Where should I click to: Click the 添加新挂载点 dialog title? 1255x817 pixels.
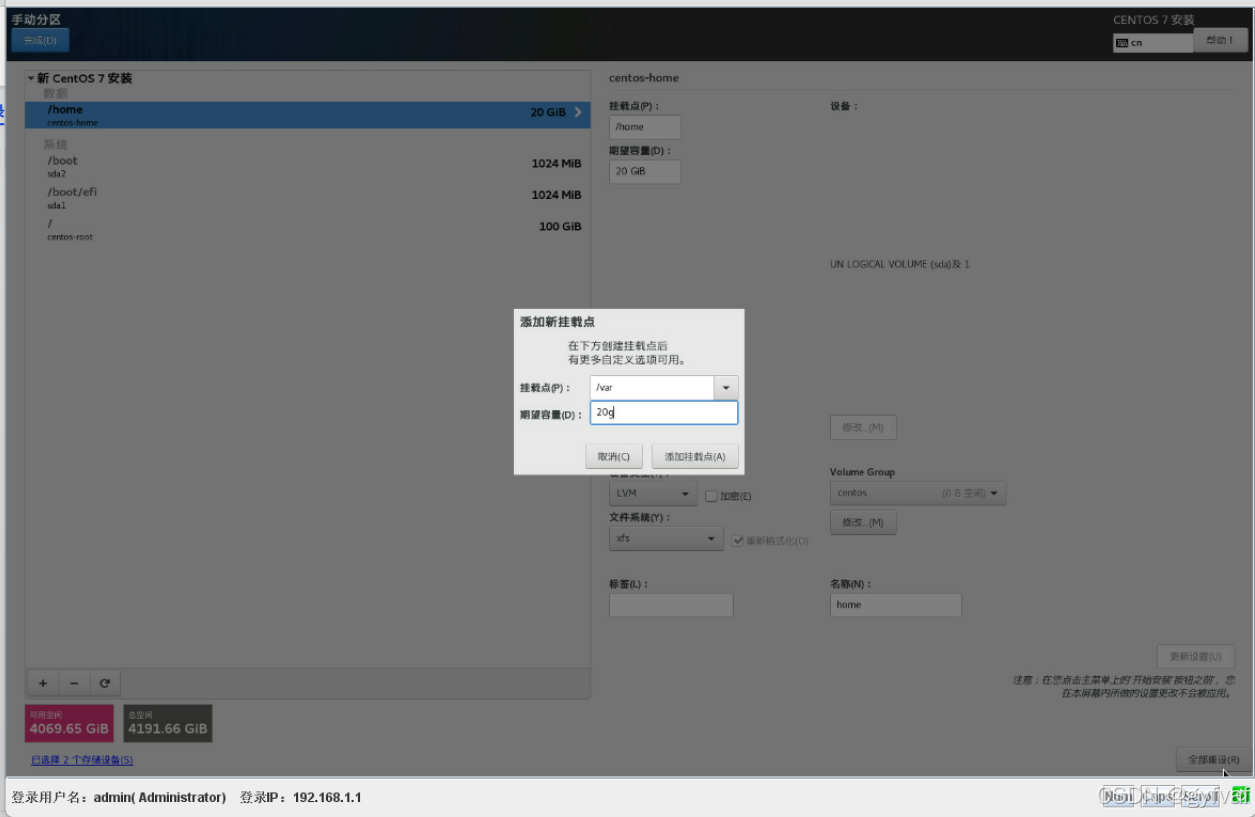pos(558,322)
